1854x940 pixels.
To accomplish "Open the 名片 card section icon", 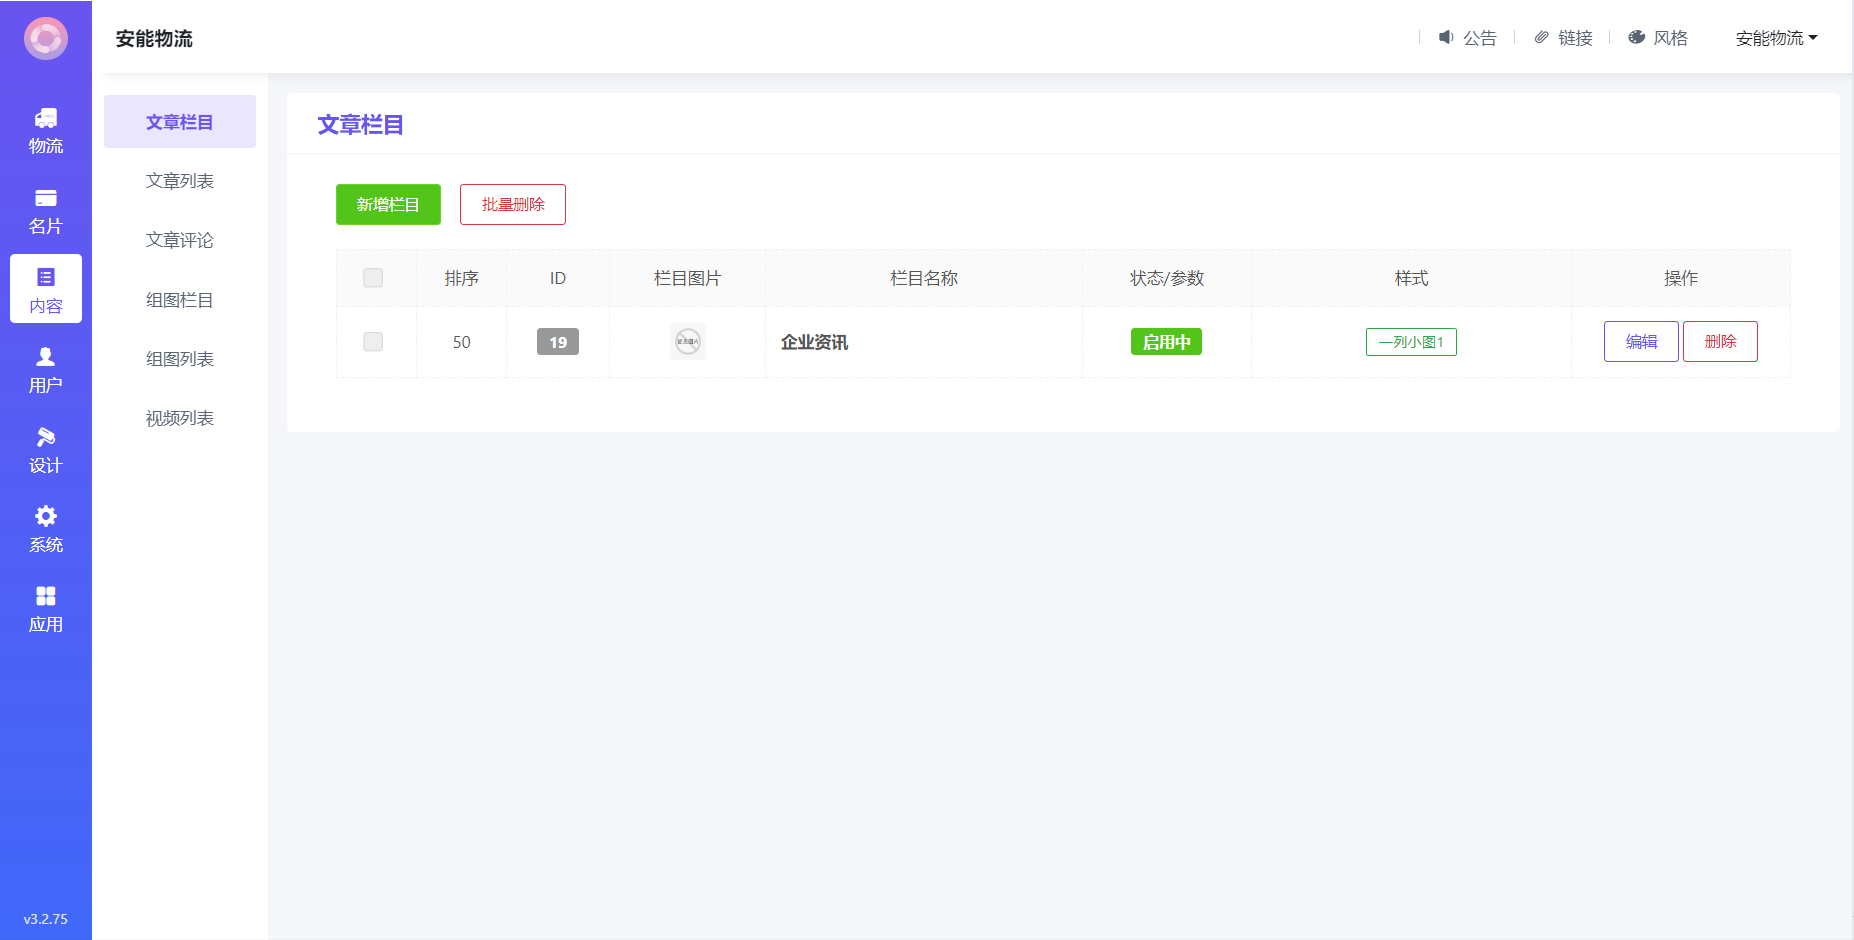I will pyautogui.click(x=46, y=198).
